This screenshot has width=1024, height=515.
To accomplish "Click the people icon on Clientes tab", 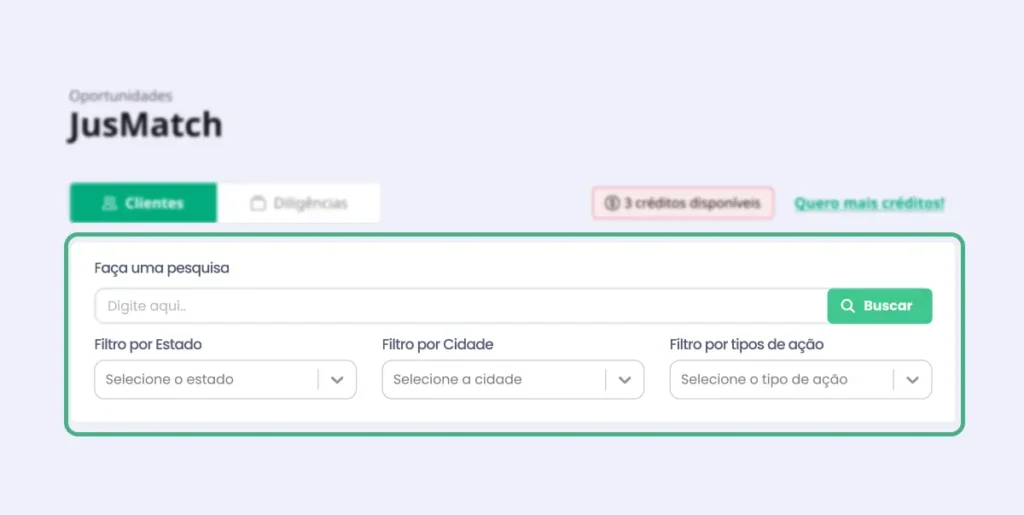I will coord(110,203).
